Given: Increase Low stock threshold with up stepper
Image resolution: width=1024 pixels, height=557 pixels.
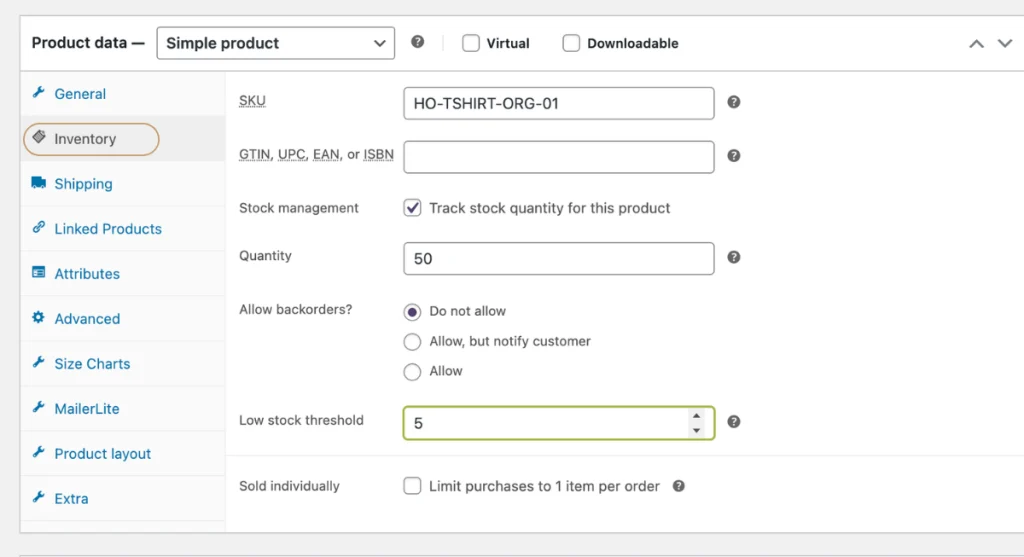Looking at the screenshot, I should (696, 416).
